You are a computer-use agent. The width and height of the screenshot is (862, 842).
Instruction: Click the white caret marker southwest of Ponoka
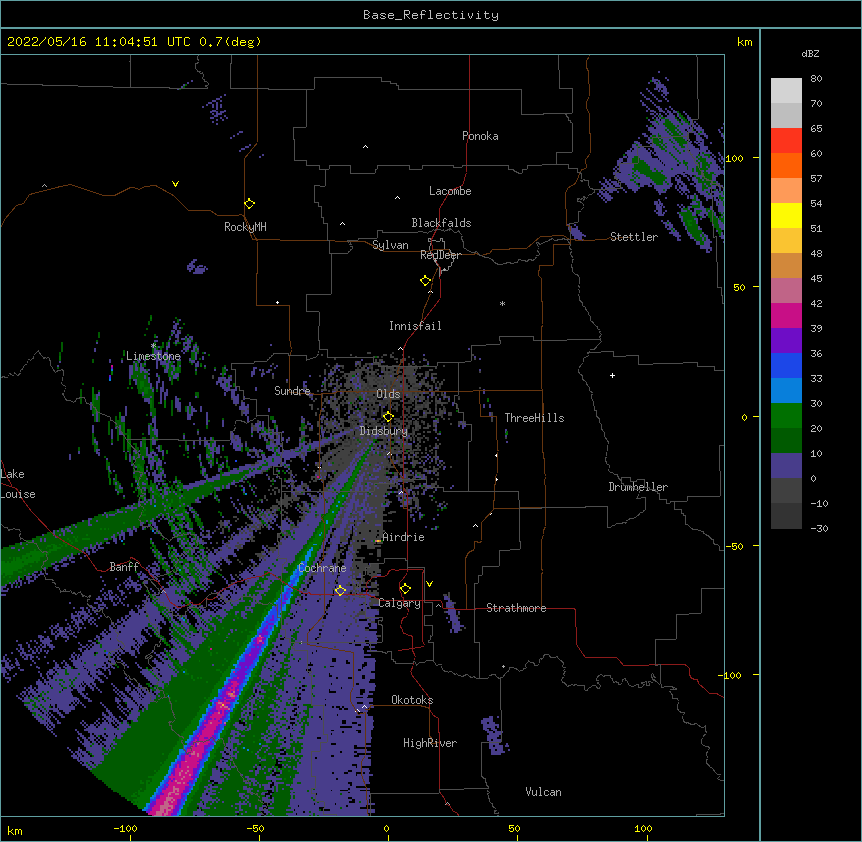coord(366,147)
